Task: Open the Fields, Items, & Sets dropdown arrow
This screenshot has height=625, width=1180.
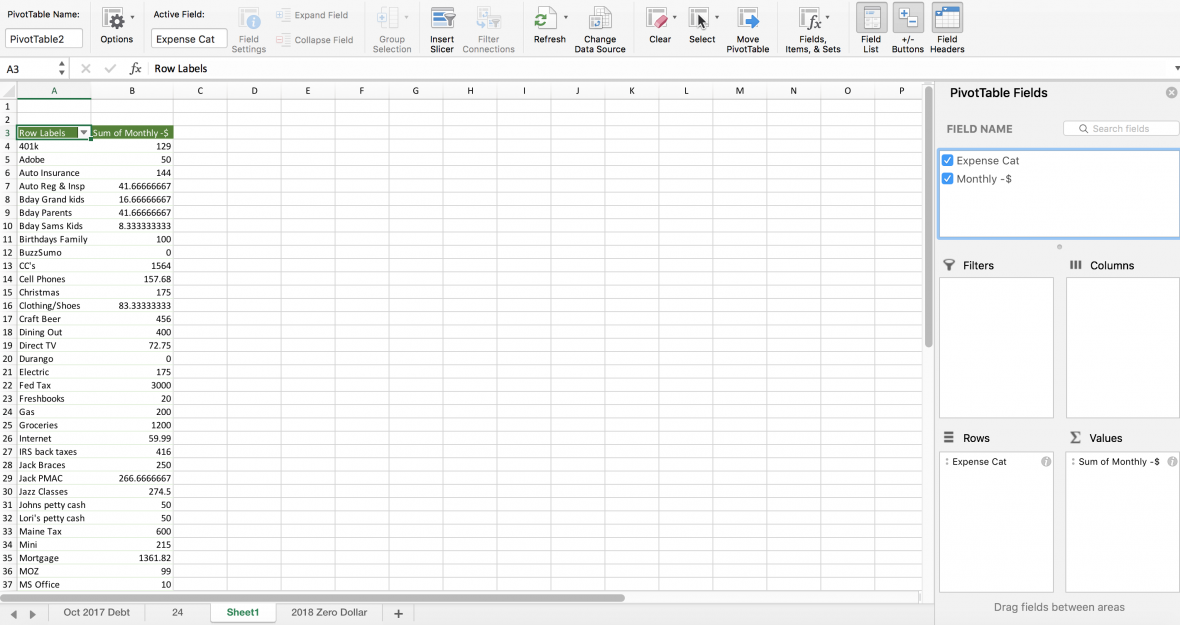Action: pyautogui.click(x=828, y=17)
